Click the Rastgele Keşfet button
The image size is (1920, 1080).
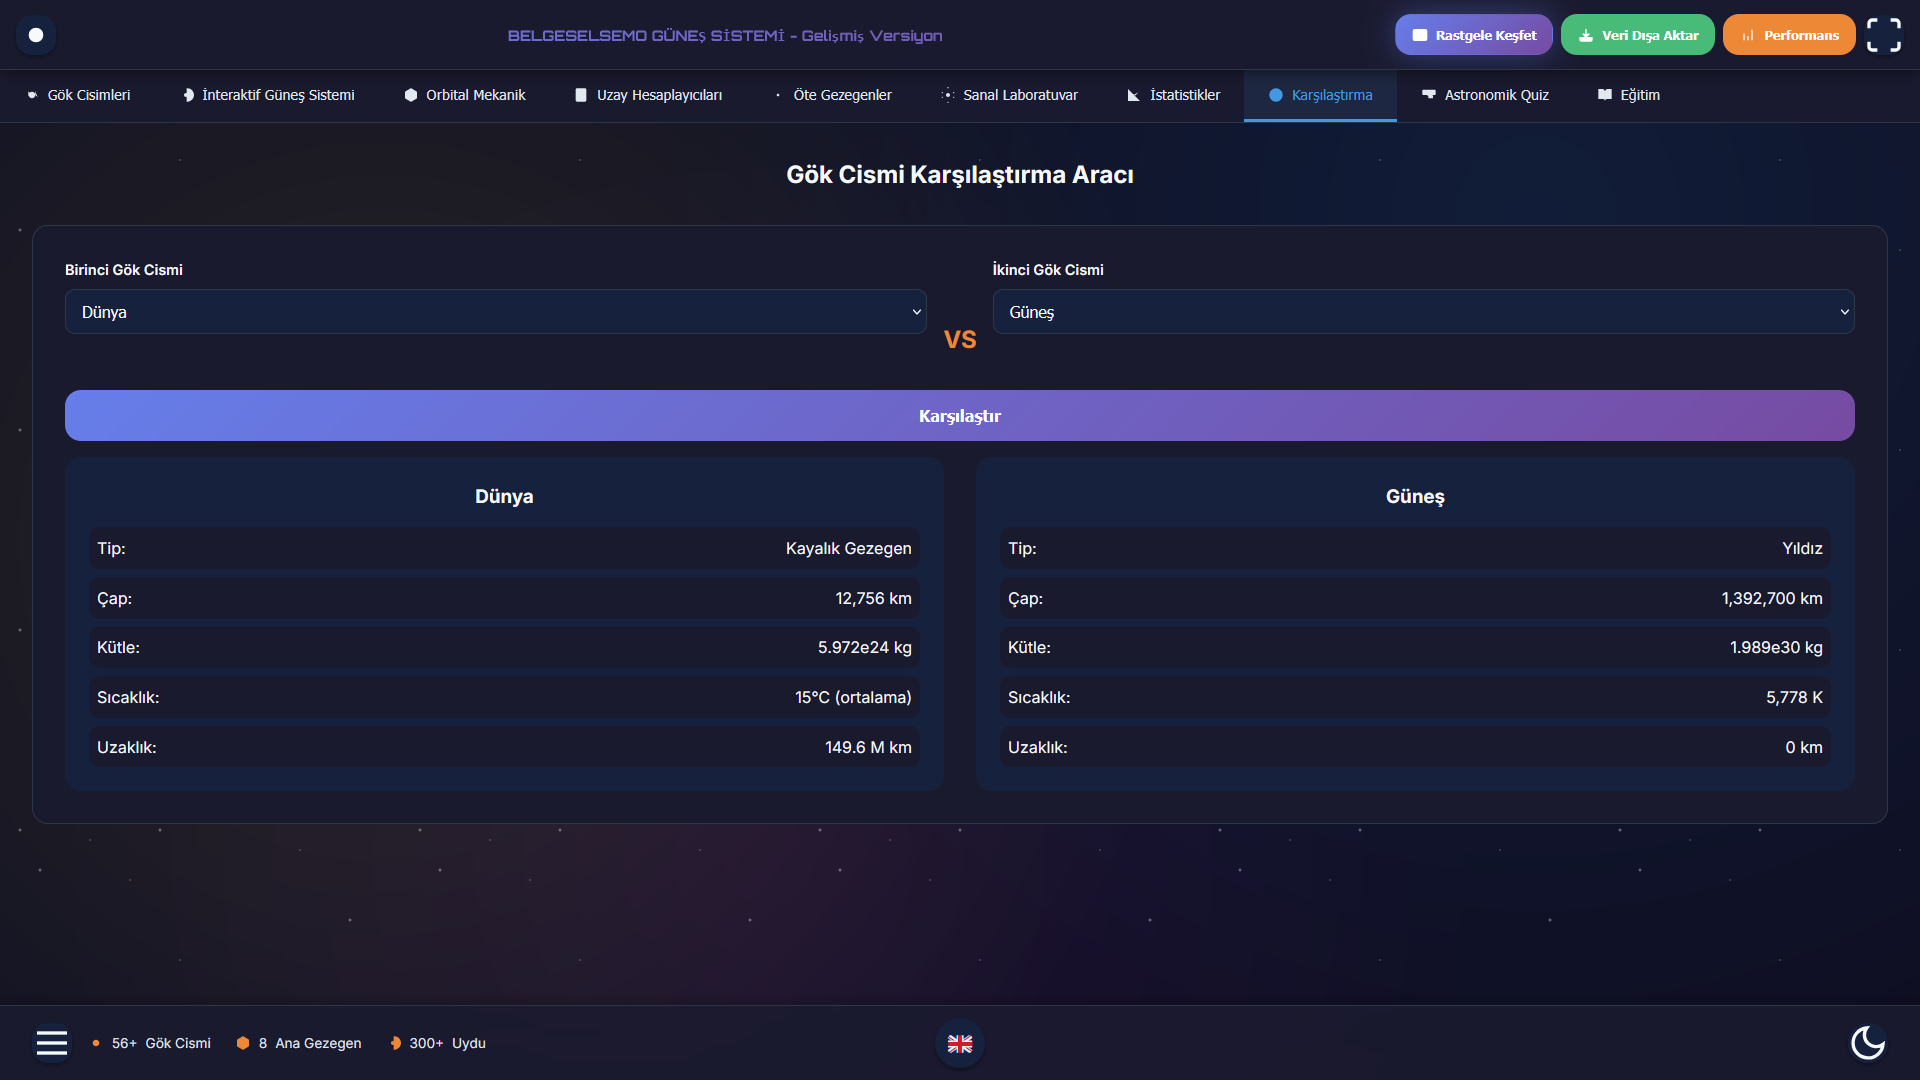coord(1473,35)
